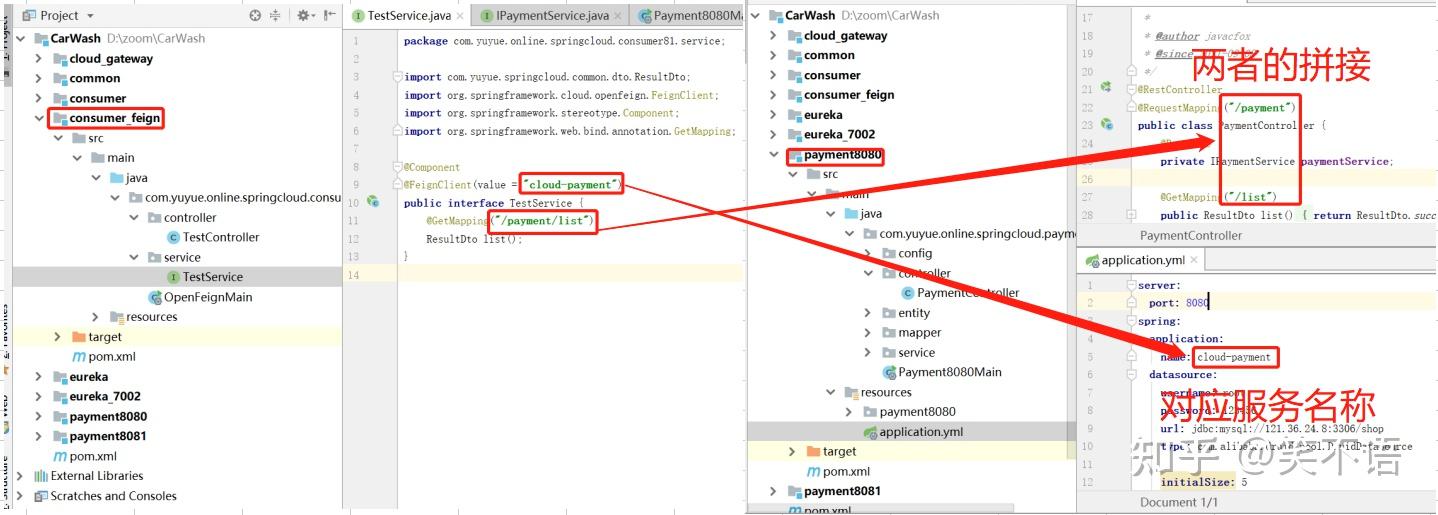Collapse payment8080 module in right project tree

(x=773, y=154)
